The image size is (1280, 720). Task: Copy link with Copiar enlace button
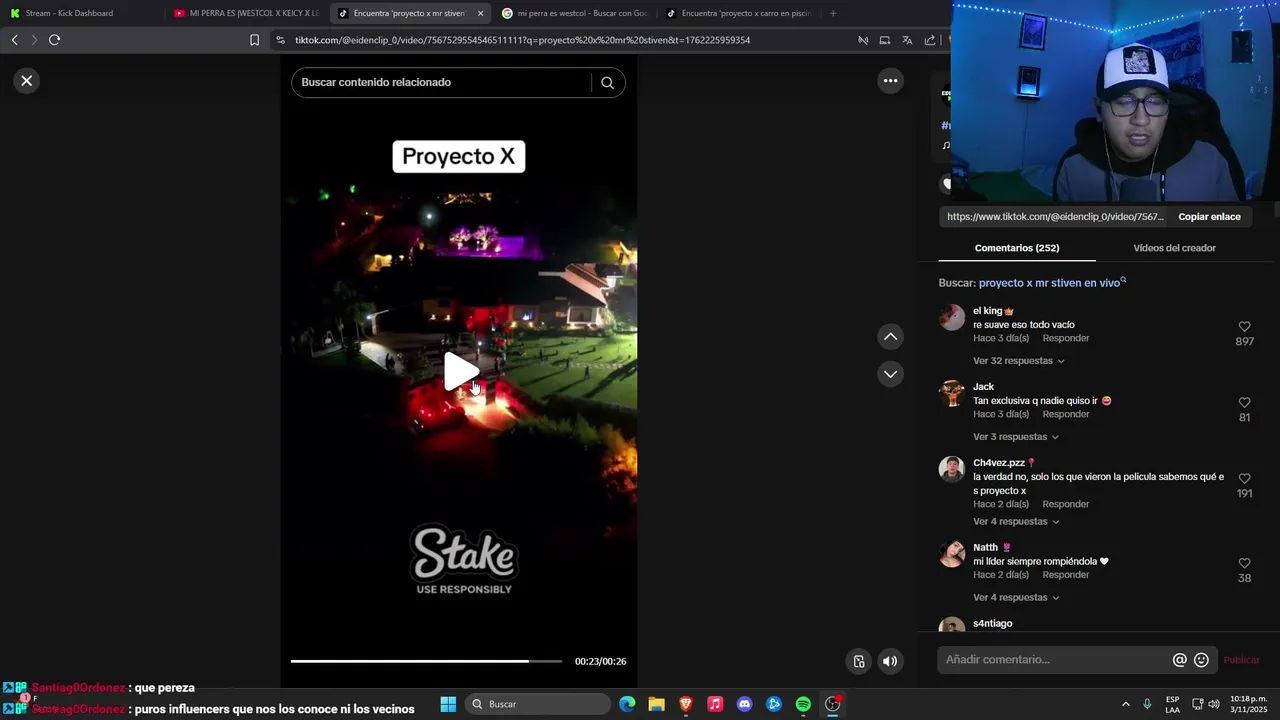pyautogui.click(x=1209, y=217)
